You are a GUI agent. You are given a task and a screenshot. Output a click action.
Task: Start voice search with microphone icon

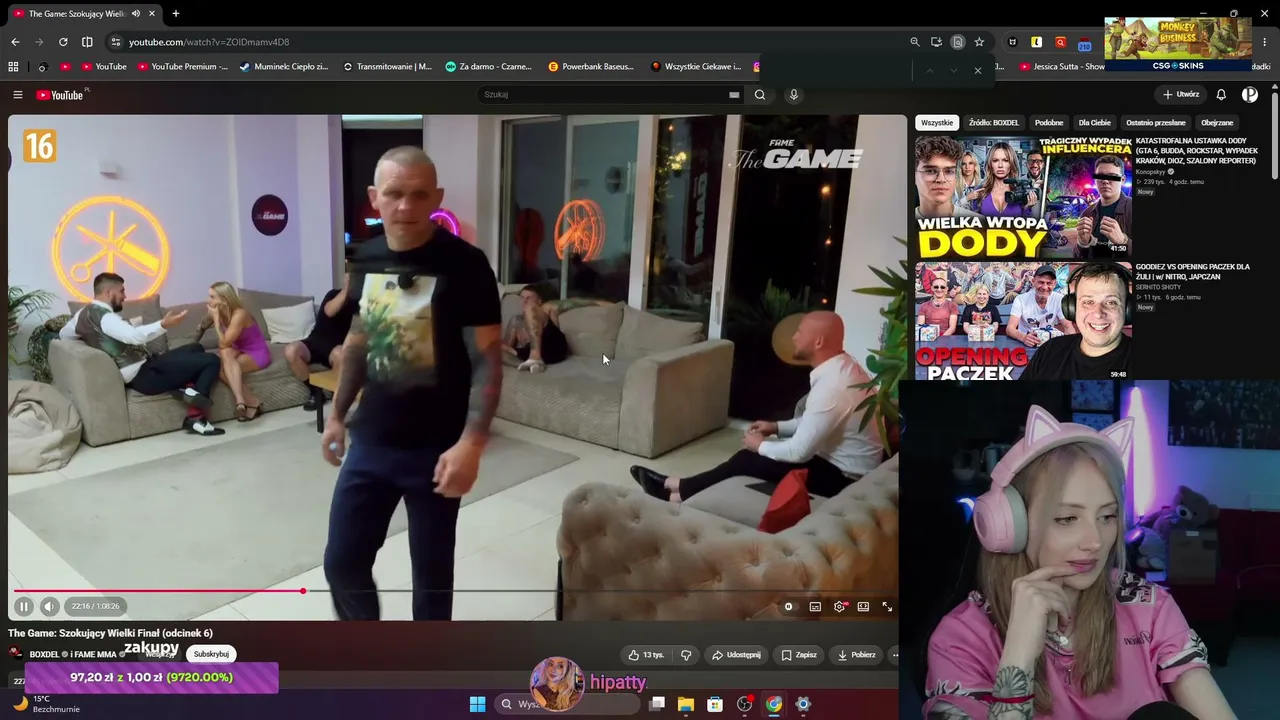pyautogui.click(x=794, y=95)
